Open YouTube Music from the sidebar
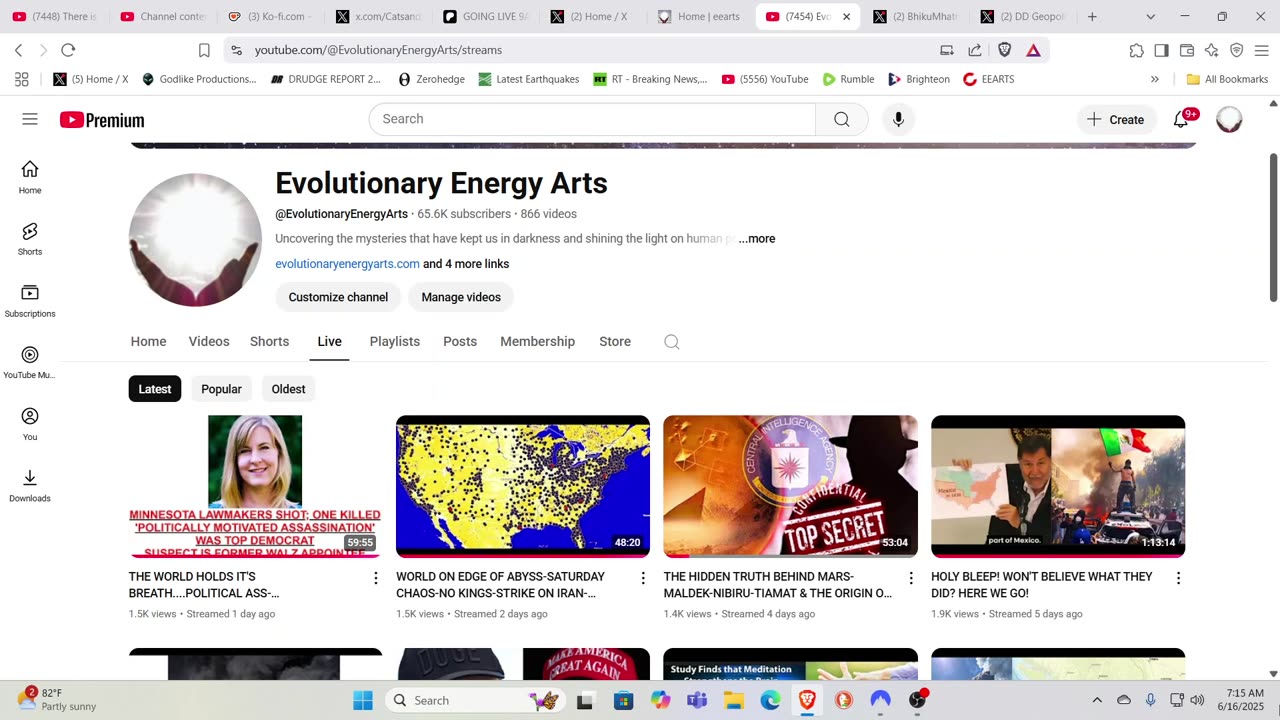Screen dimensions: 1280x720 tap(30, 362)
